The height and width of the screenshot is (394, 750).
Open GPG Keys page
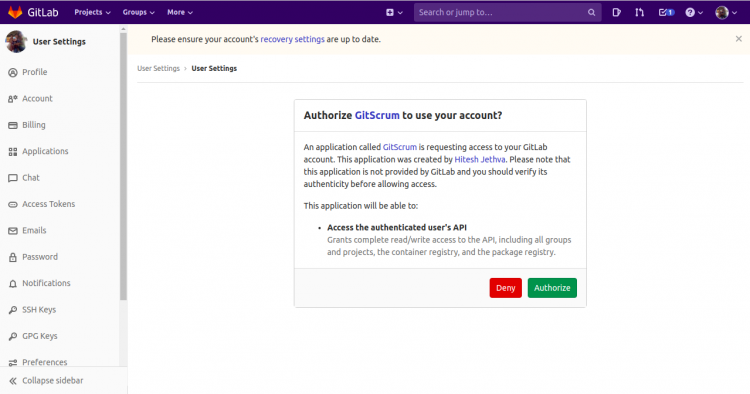pyautogui.click(x=40, y=336)
